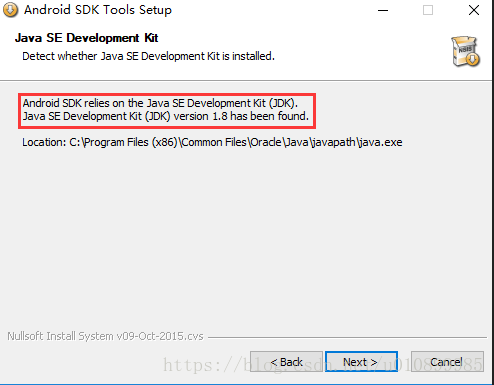The width and height of the screenshot is (494, 385).
Task: Continue the setup with Next >
Action: pos(361,362)
